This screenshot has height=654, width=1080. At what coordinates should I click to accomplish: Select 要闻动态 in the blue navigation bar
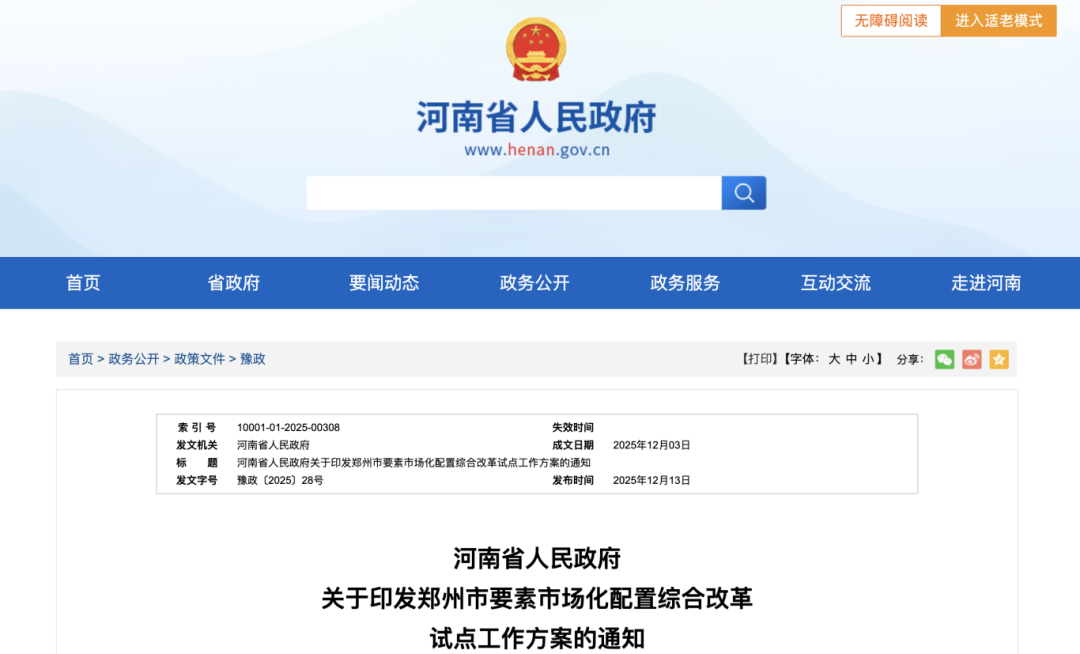(384, 283)
